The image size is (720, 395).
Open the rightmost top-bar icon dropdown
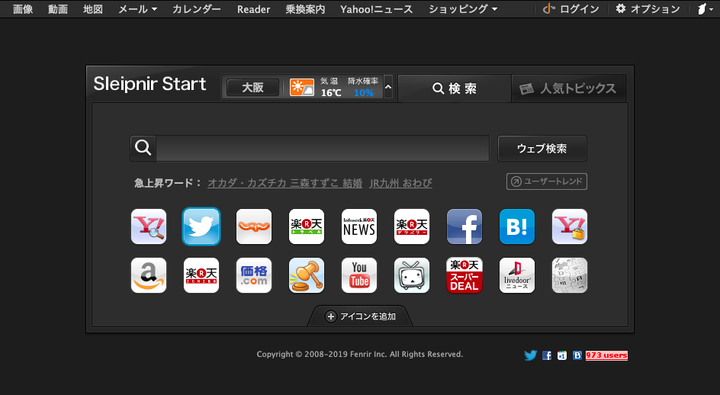click(x=705, y=9)
